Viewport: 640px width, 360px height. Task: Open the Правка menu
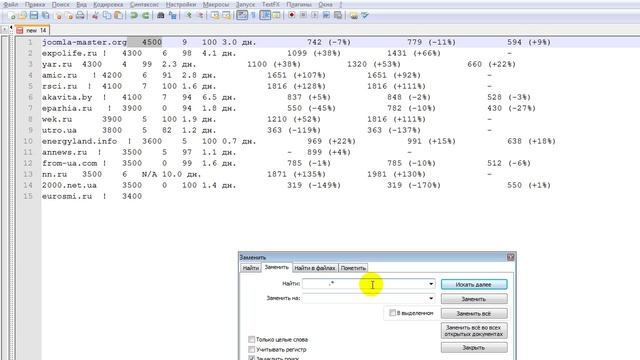[35, 4]
